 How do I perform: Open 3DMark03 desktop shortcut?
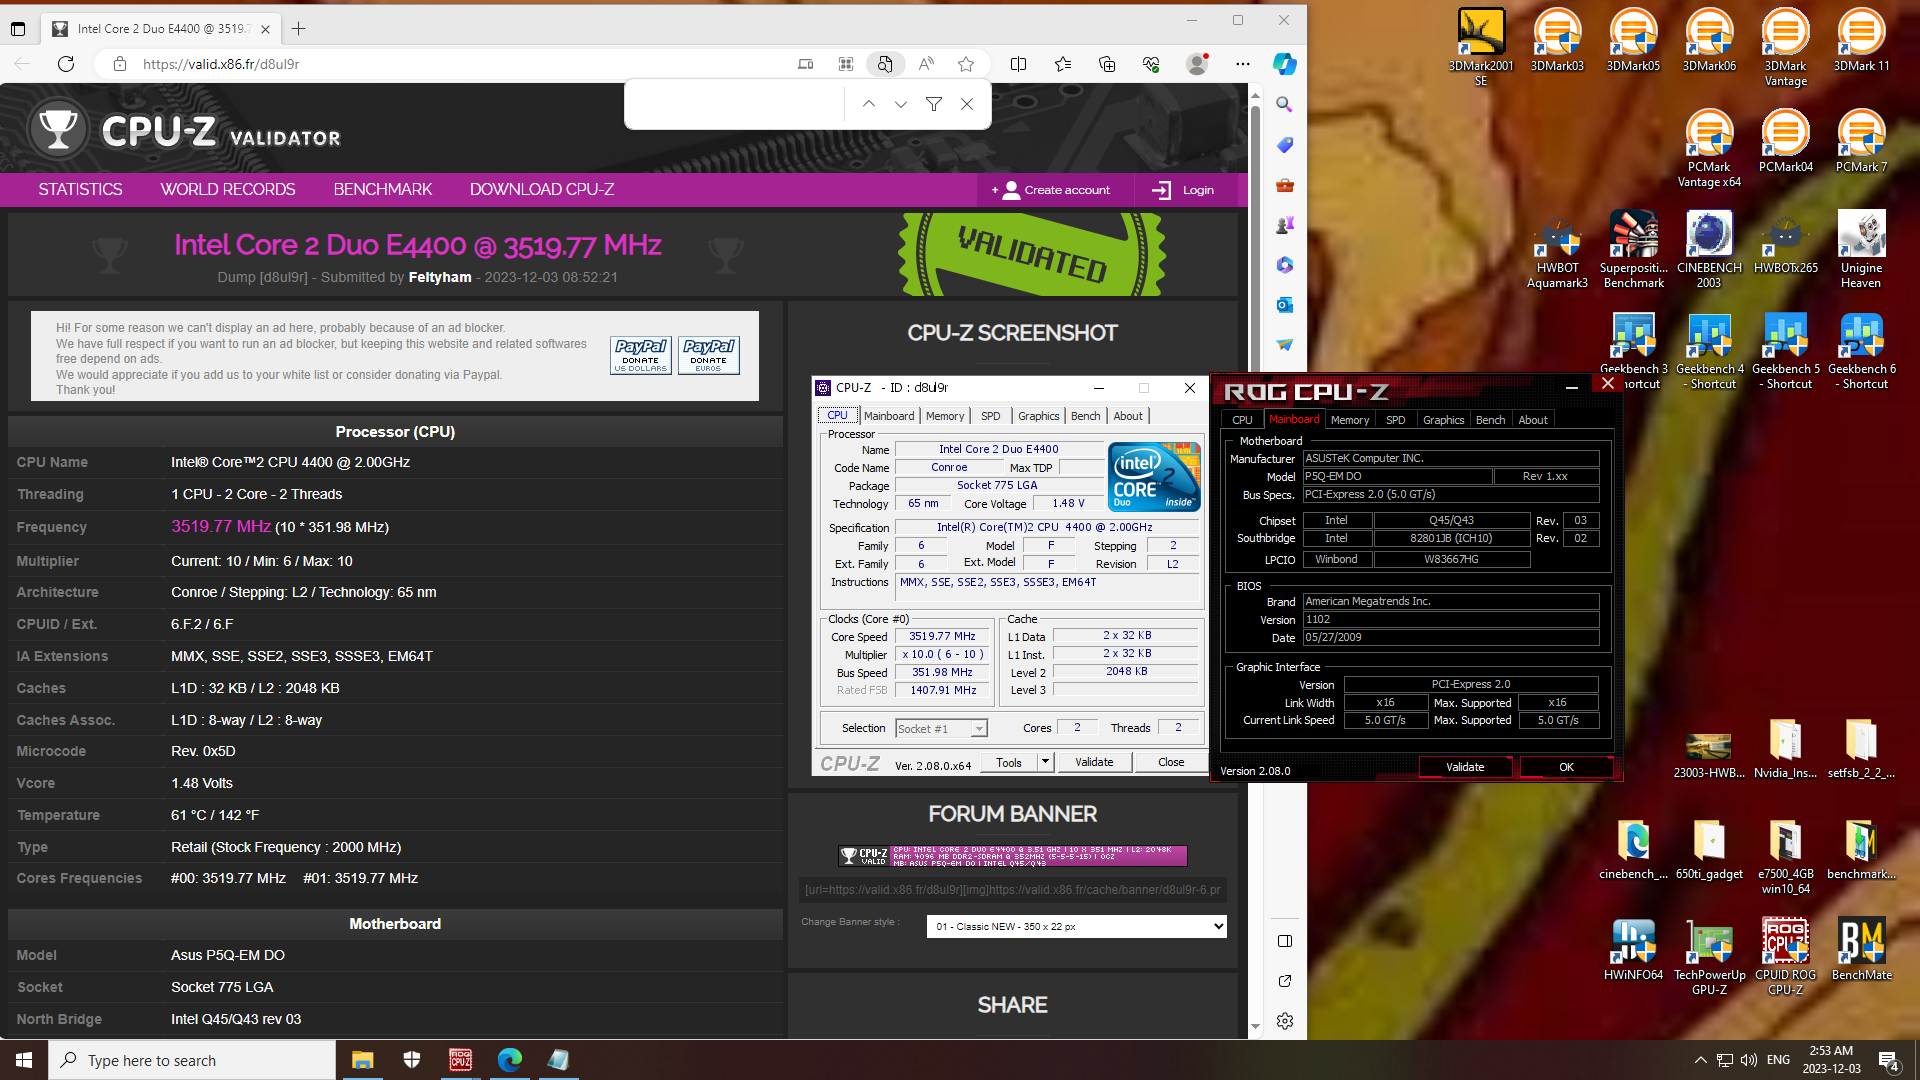click(x=1557, y=40)
